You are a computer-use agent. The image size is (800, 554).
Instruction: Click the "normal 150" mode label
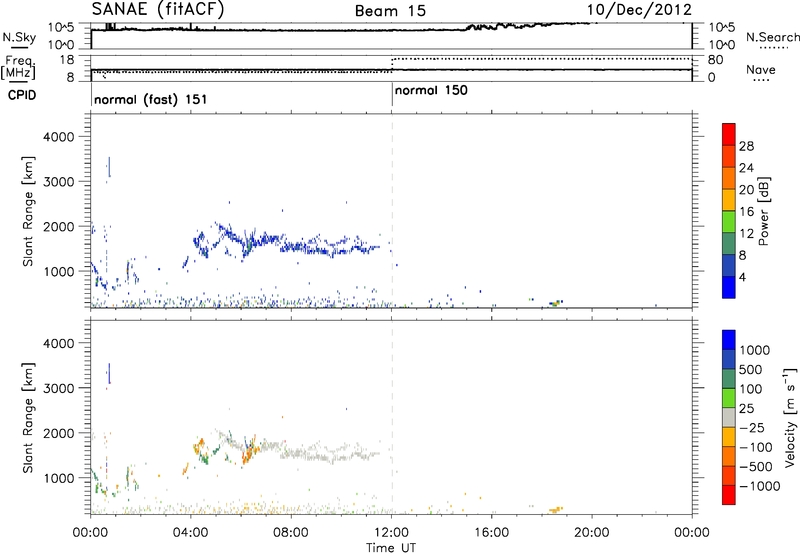pyautogui.click(x=431, y=90)
